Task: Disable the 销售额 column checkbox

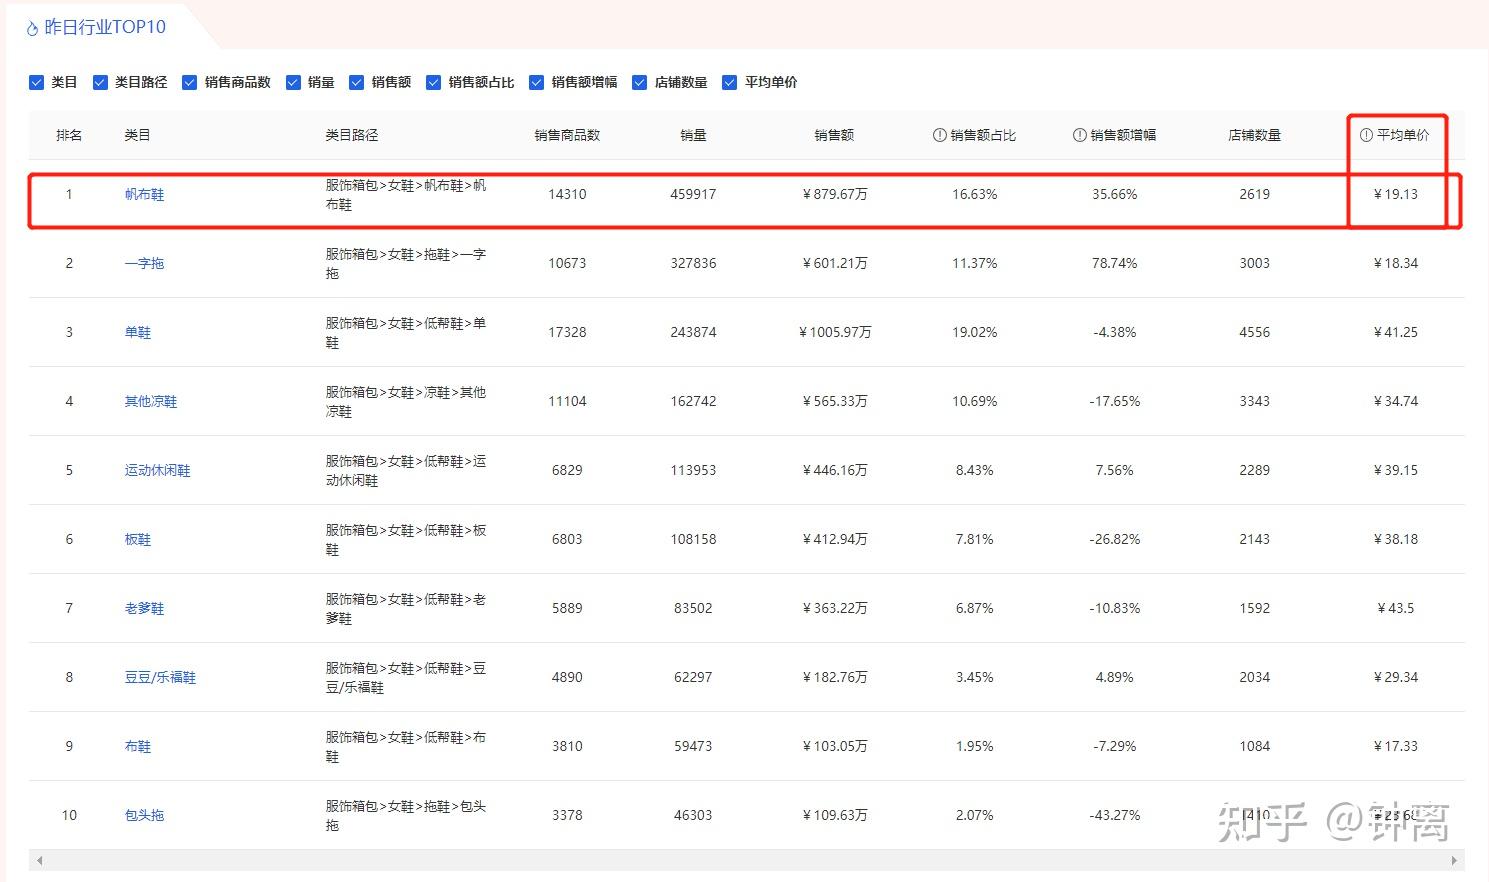Action: (356, 82)
